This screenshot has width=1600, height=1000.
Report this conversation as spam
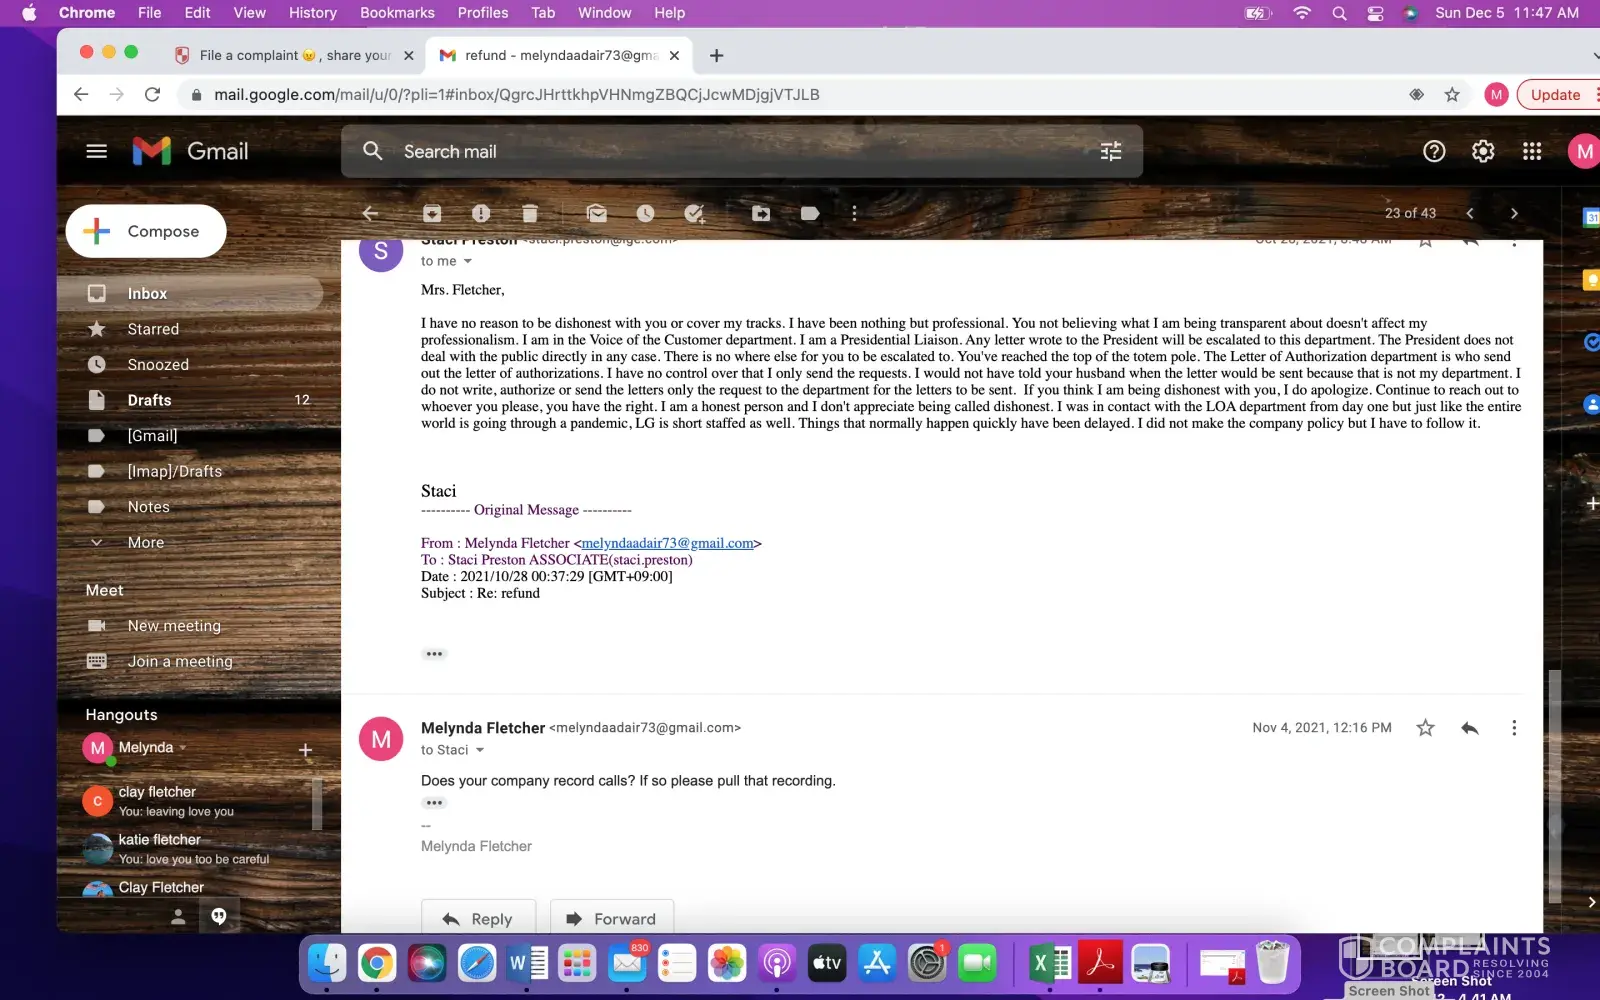(481, 213)
